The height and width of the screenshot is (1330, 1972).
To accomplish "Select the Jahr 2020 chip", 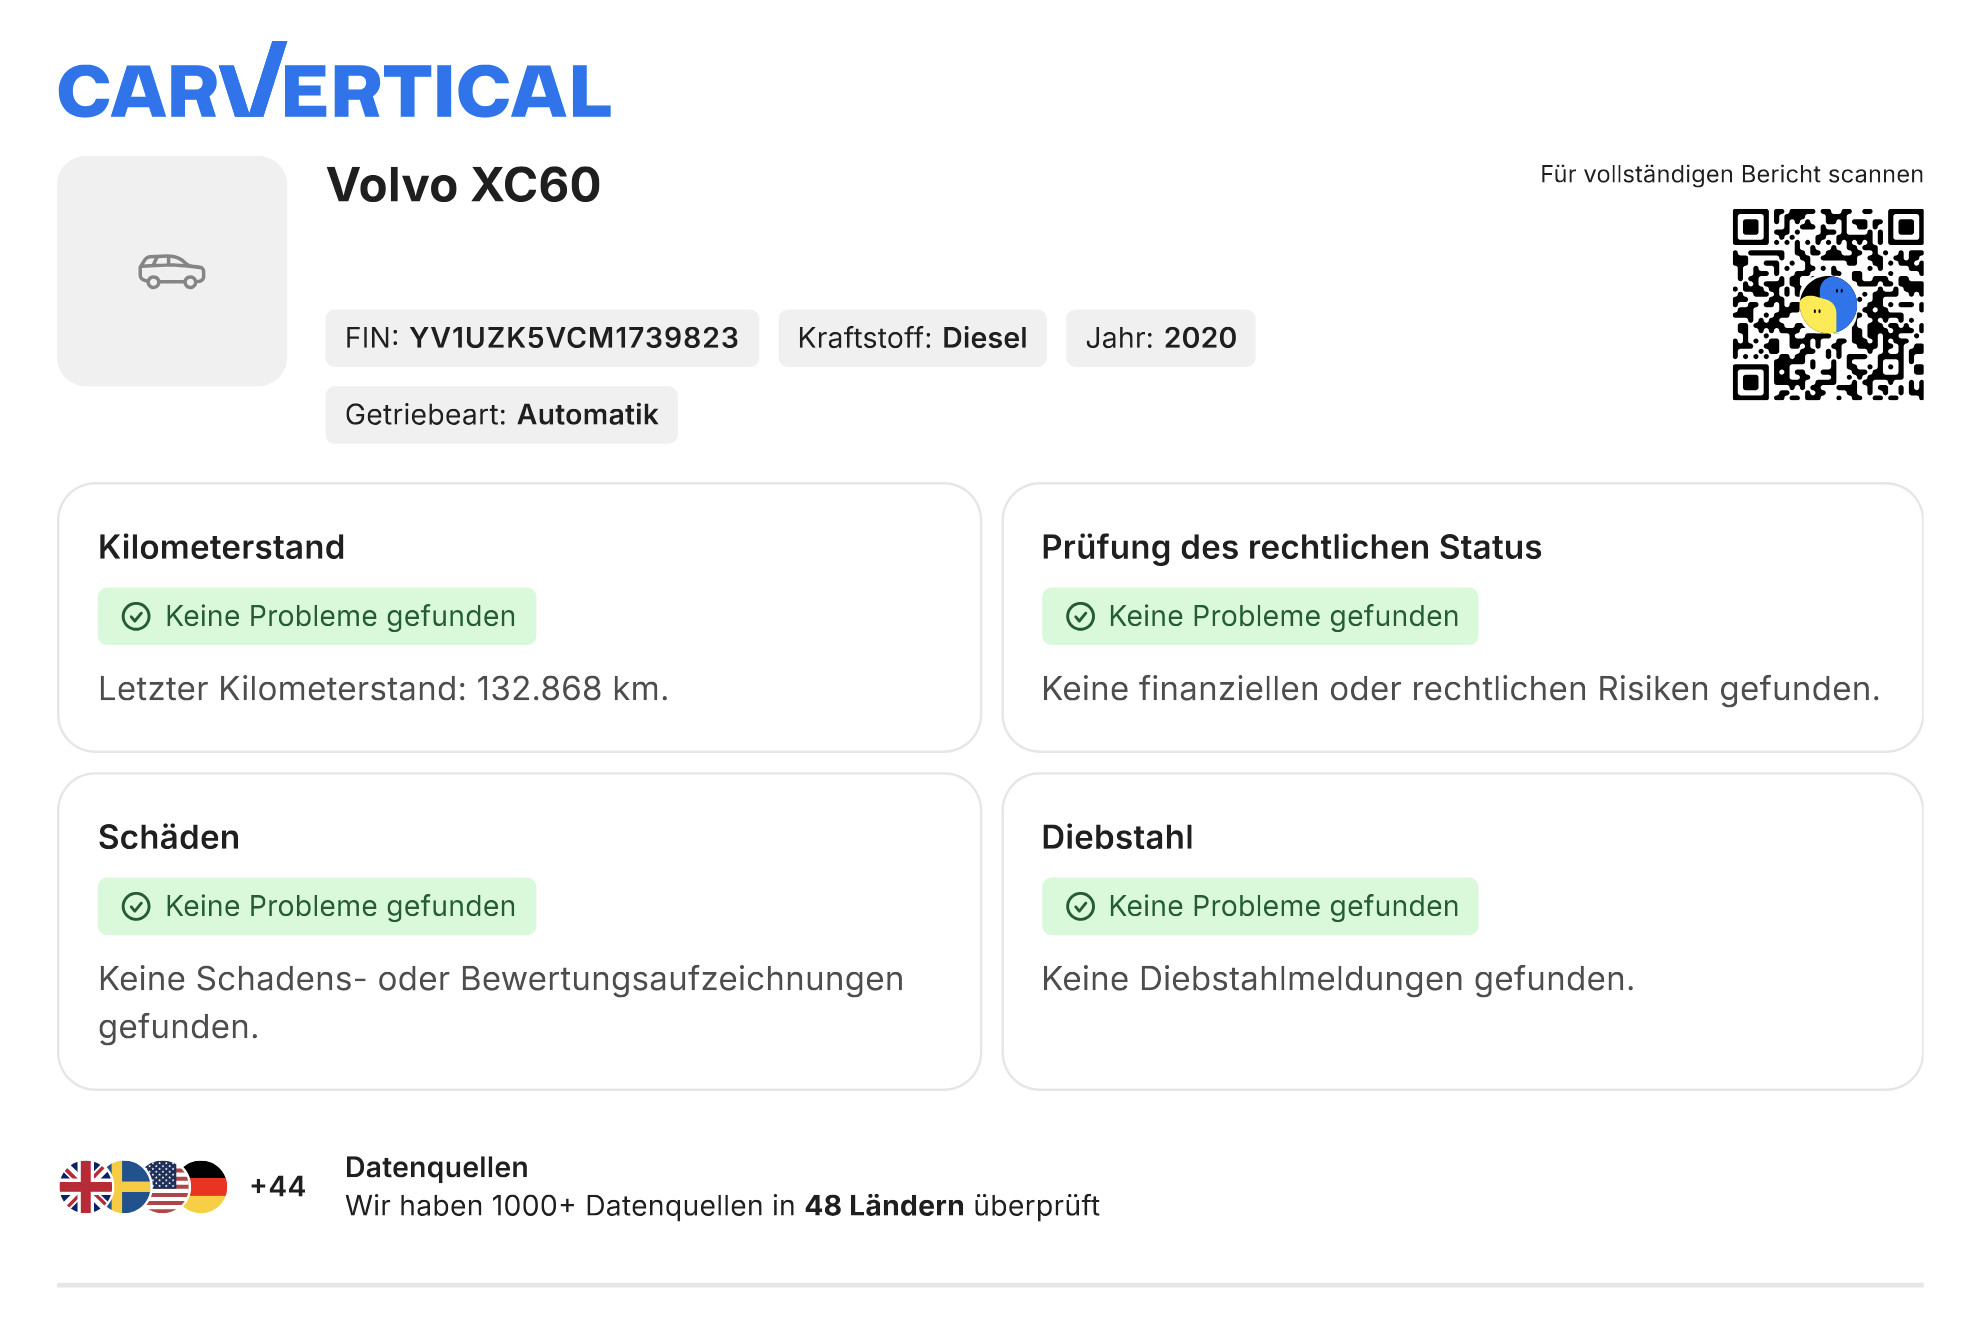I will pos(1160,338).
